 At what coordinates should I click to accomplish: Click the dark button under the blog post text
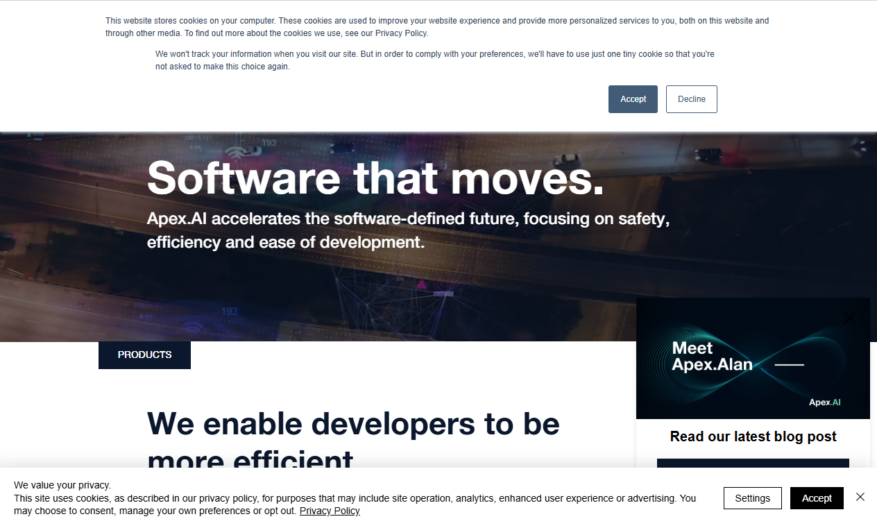753,463
